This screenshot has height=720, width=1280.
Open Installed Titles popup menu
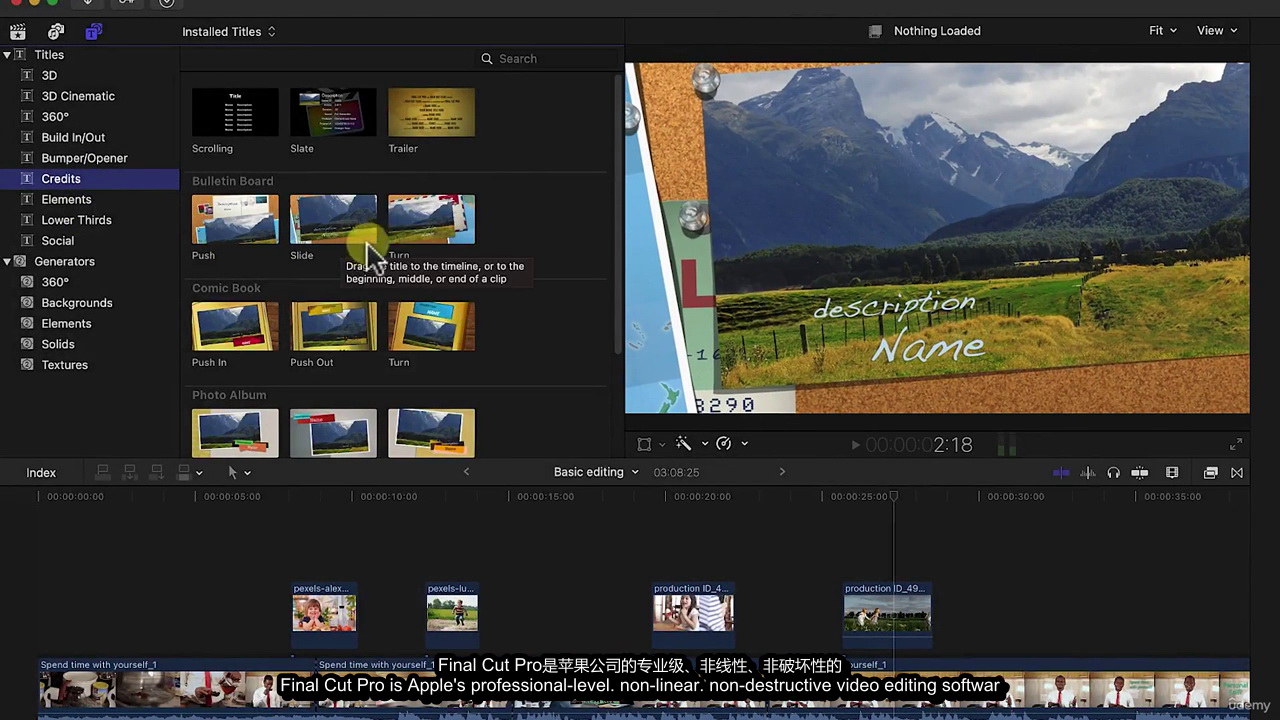tap(229, 32)
